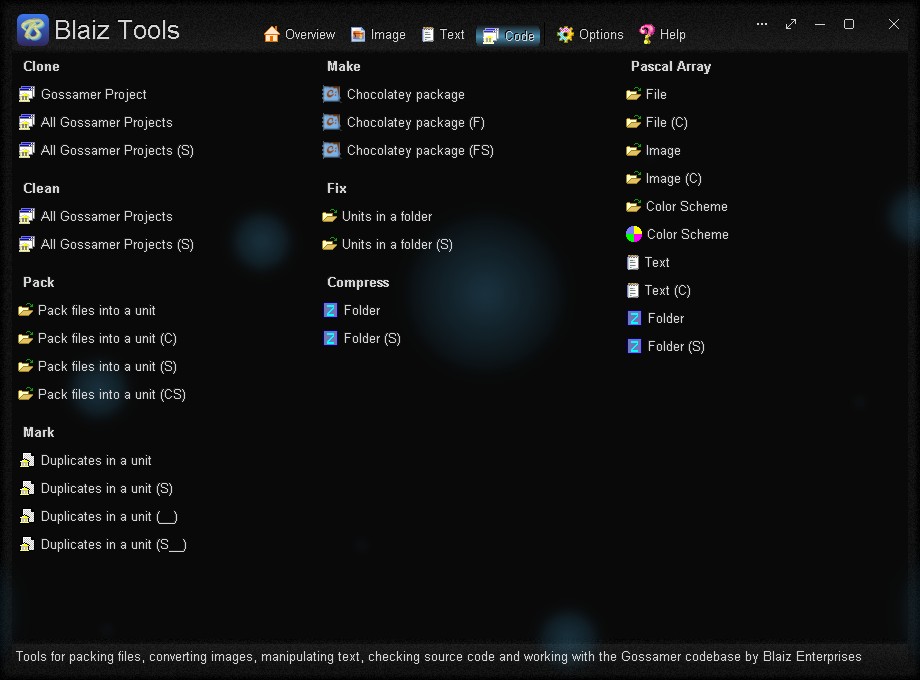Select Duplicates in a unit (S__)
920x680 pixels.
click(x=113, y=544)
